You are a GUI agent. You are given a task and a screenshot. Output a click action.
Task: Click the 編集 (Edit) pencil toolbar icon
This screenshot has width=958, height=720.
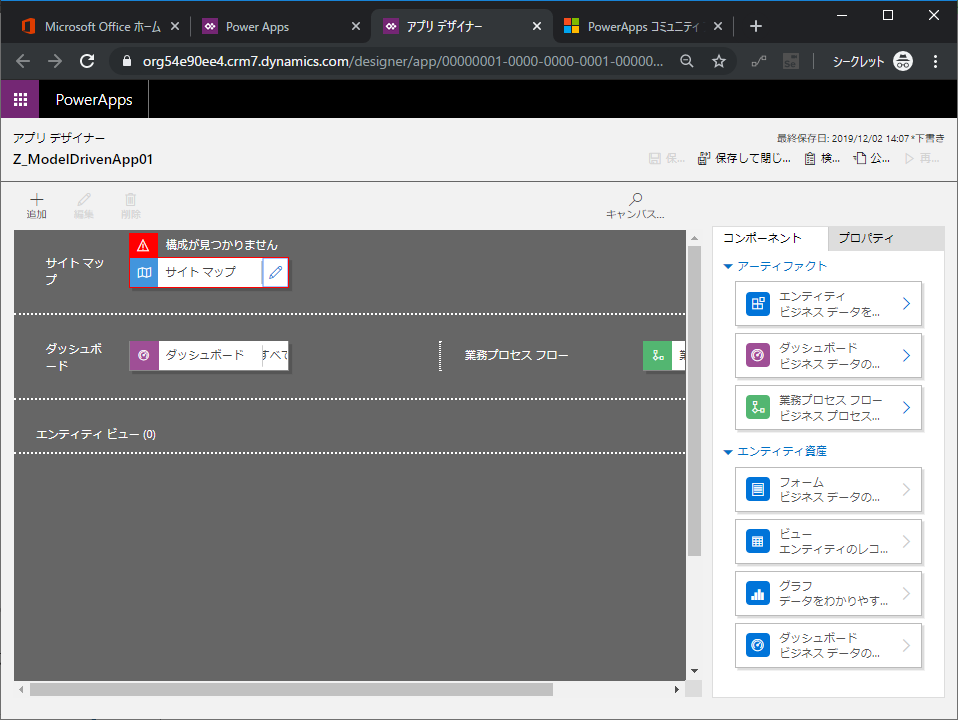coord(84,199)
